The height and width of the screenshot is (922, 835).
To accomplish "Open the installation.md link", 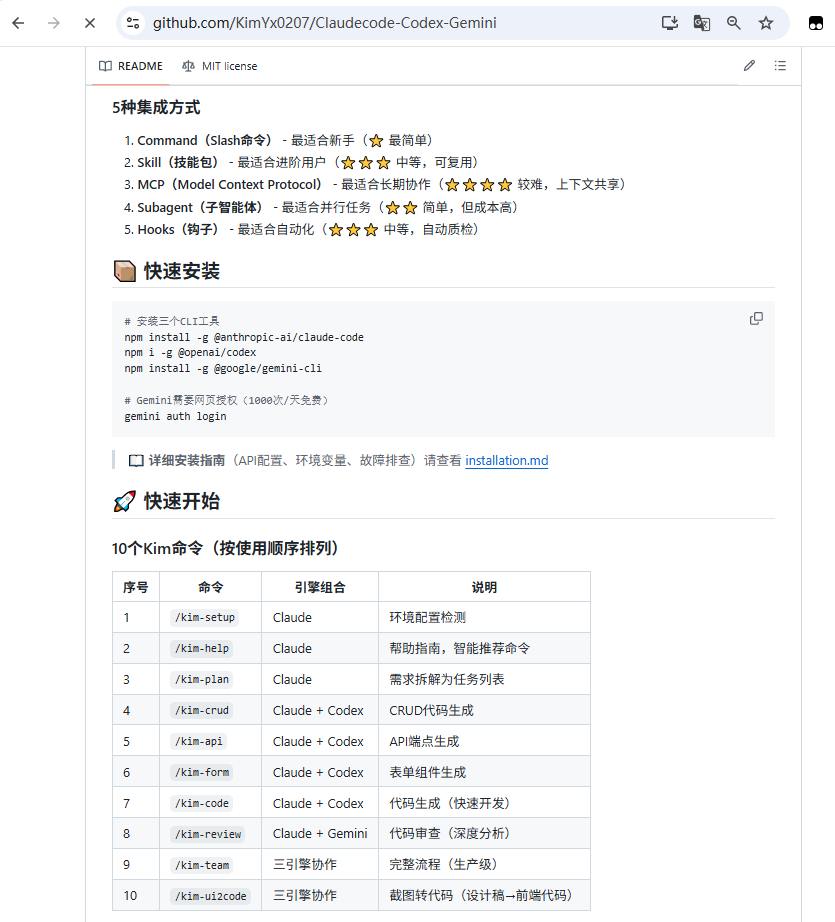I will [x=507, y=460].
